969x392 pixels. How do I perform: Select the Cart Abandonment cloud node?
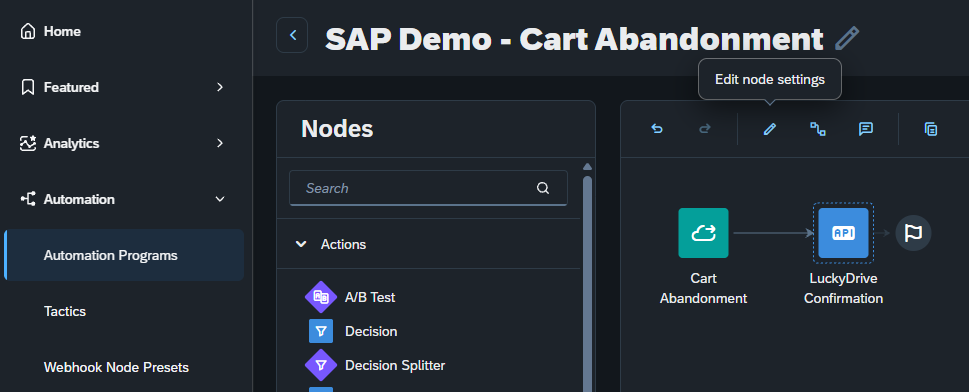click(703, 233)
